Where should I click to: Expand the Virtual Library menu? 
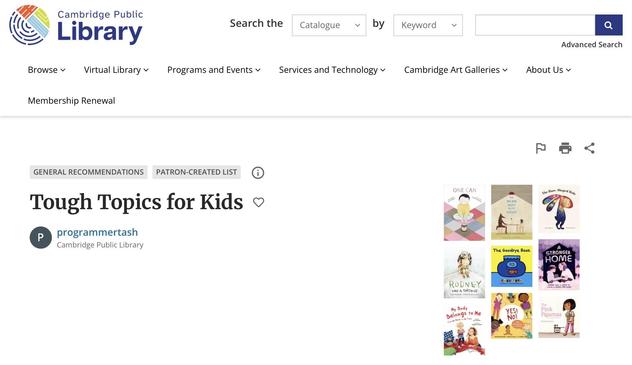(x=116, y=70)
